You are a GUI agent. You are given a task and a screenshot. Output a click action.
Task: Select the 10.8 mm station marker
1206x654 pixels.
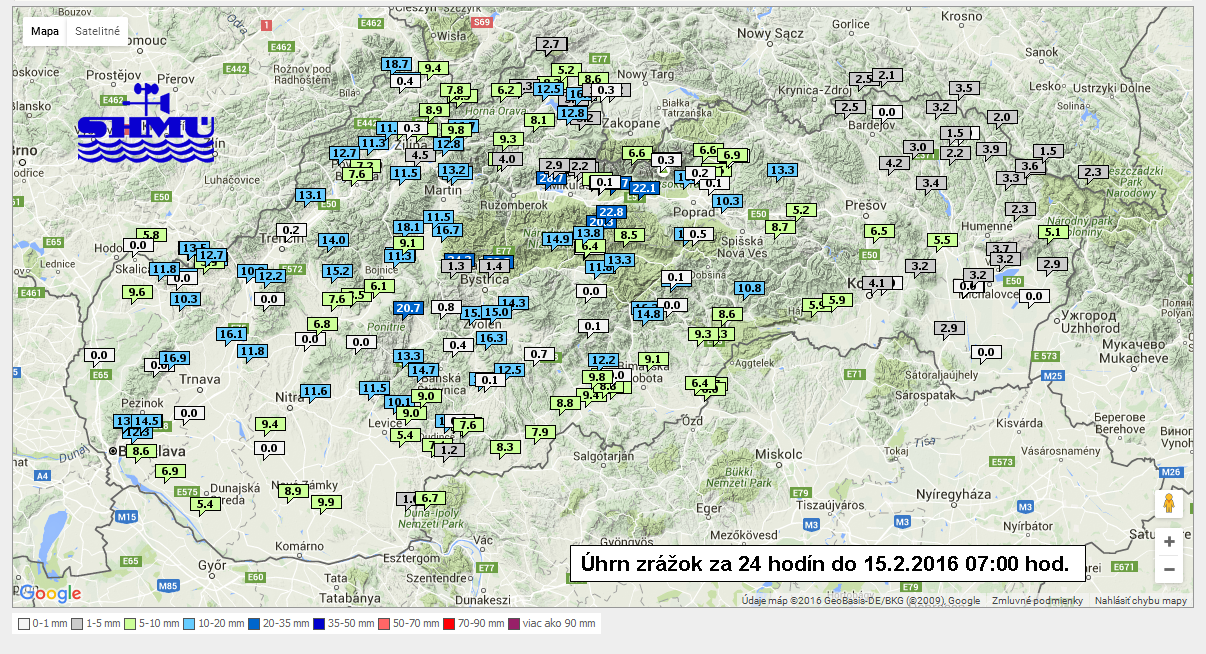(x=749, y=288)
